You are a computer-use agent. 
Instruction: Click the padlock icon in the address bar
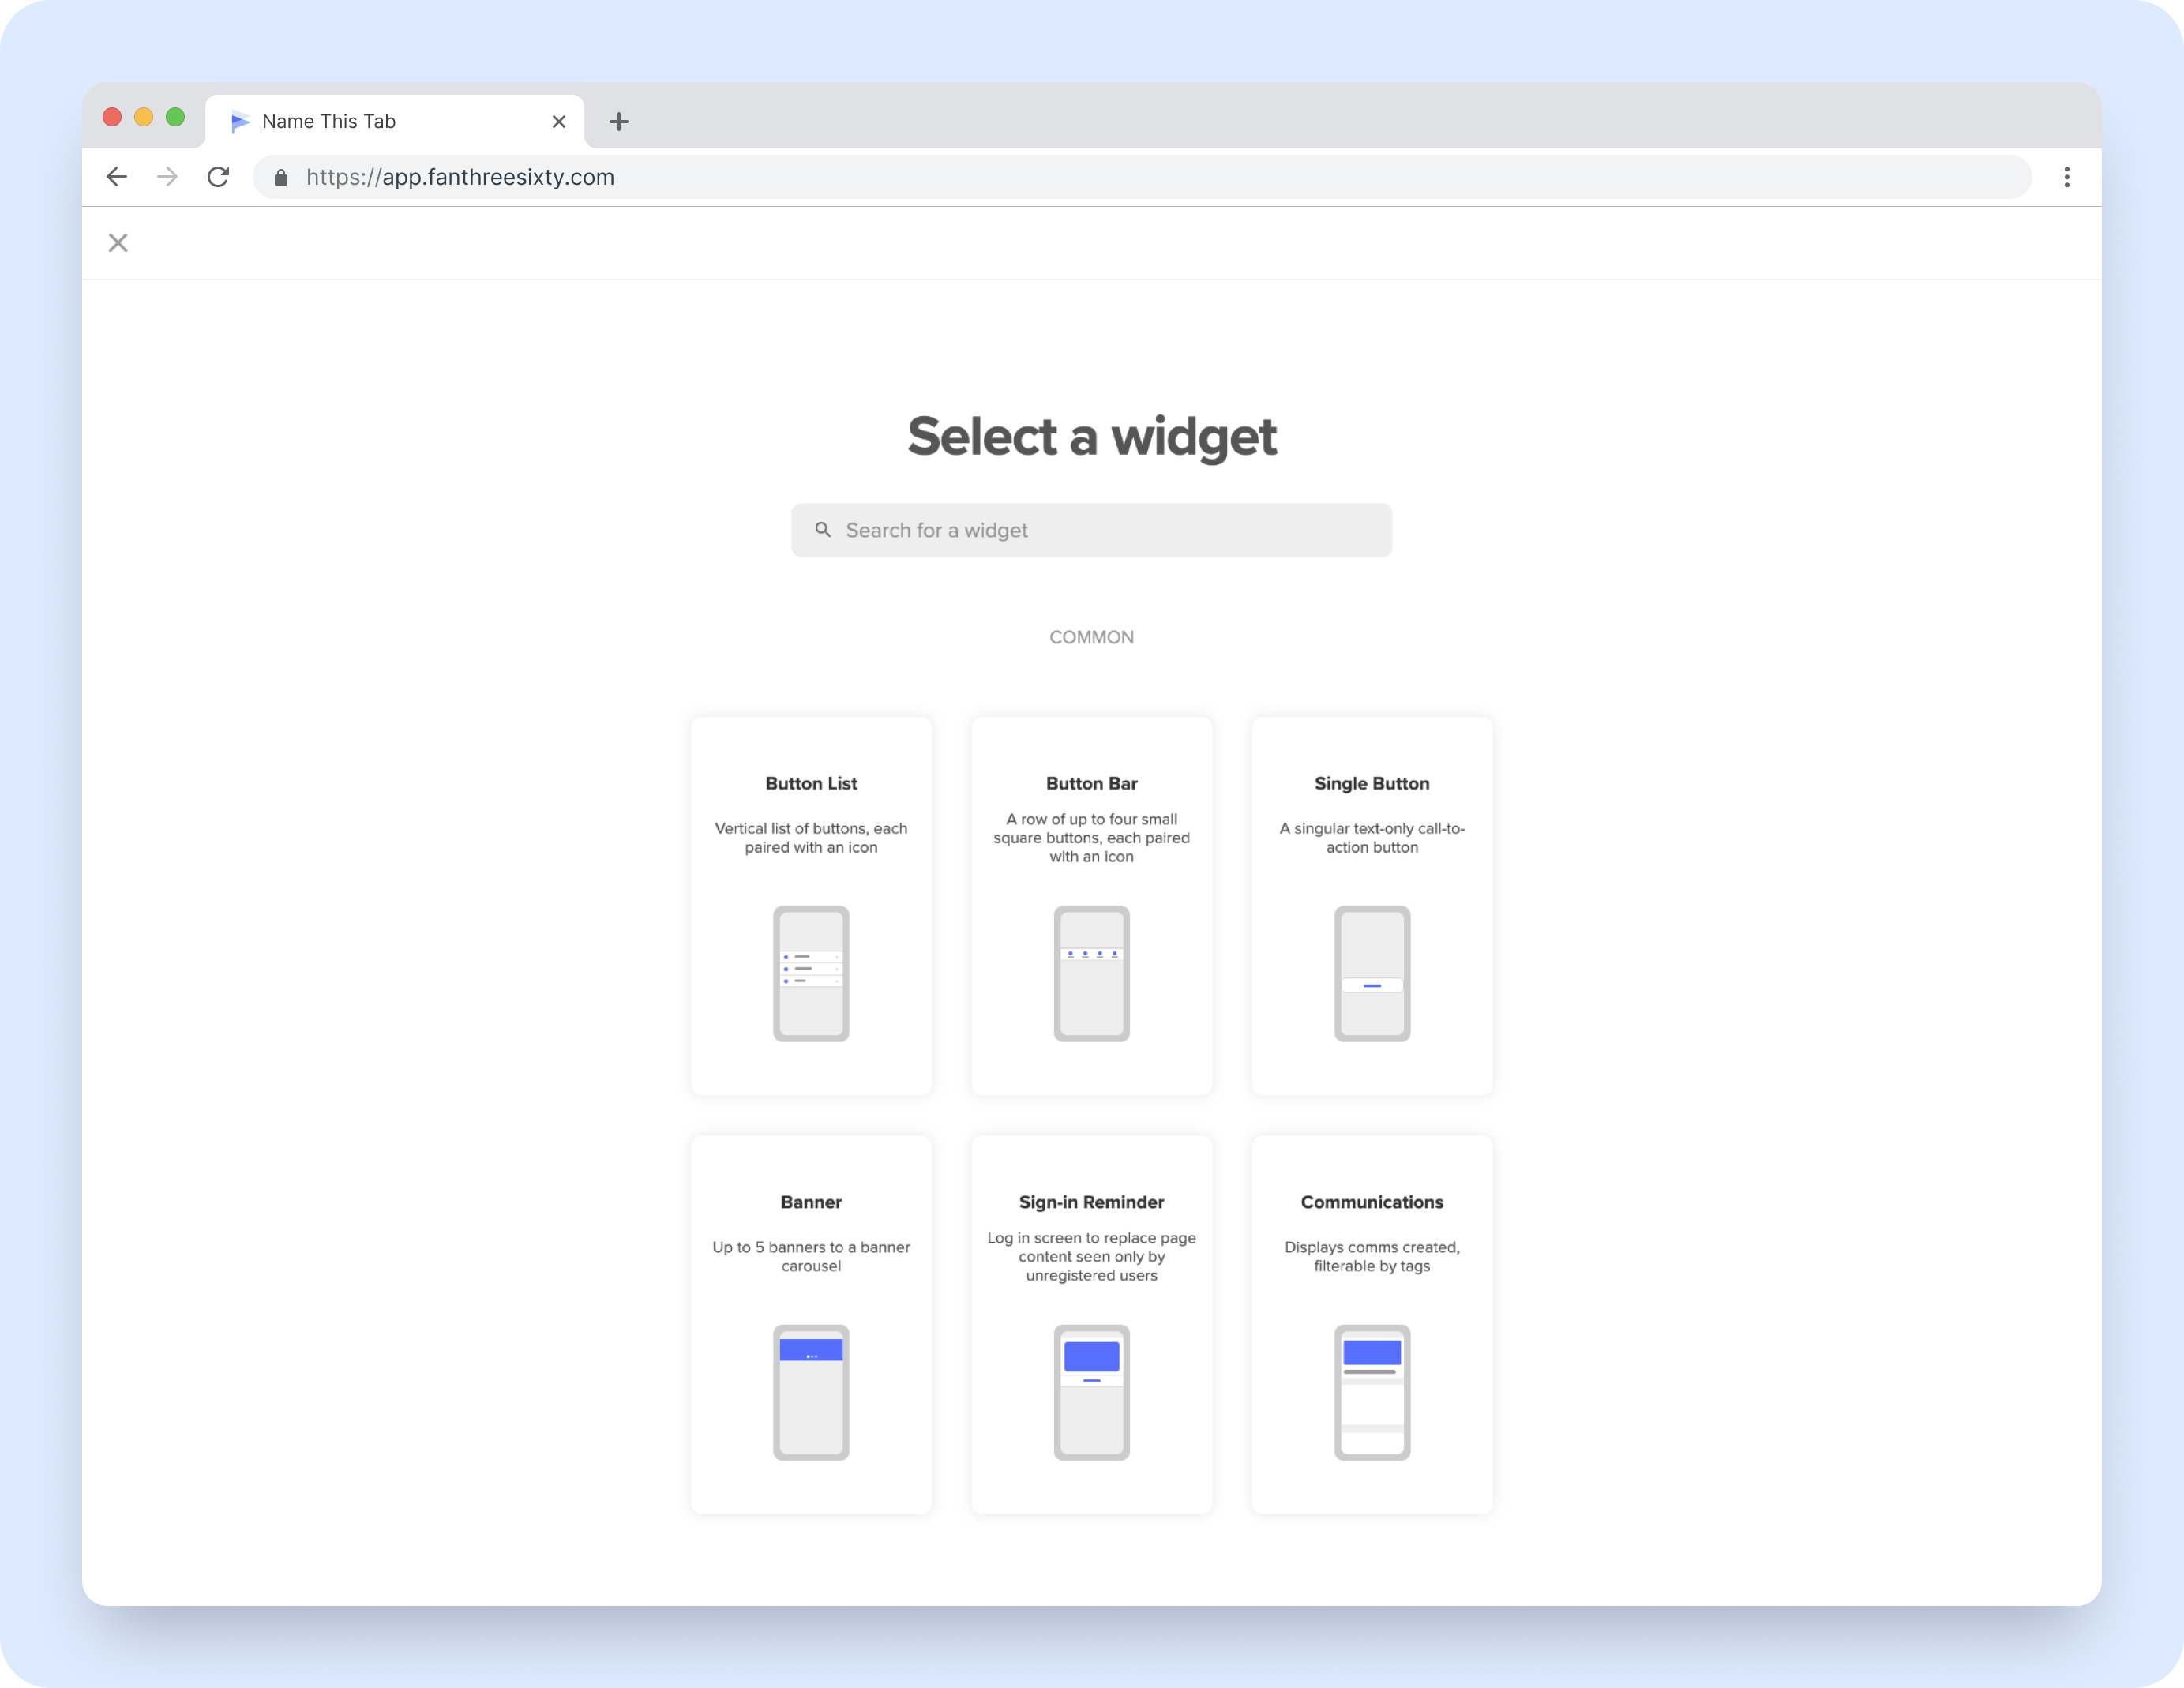pyautogui.click(x=281, y=178)
